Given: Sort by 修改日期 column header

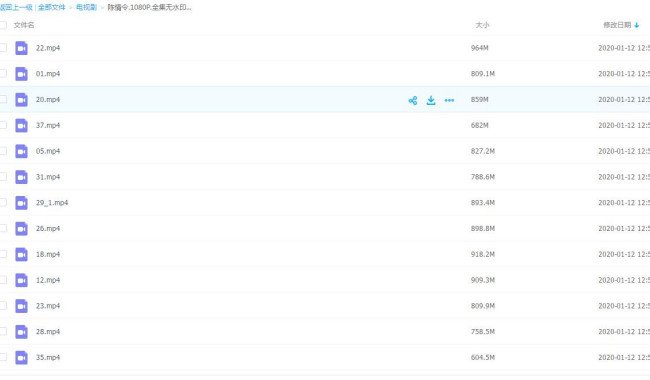Looking at the screenshot, I should (x=617, y=25).
